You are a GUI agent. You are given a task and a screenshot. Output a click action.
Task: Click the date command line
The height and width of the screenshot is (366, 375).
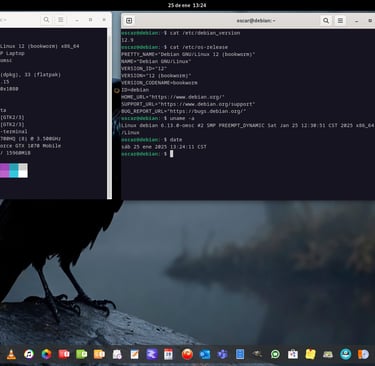(152, 140)
